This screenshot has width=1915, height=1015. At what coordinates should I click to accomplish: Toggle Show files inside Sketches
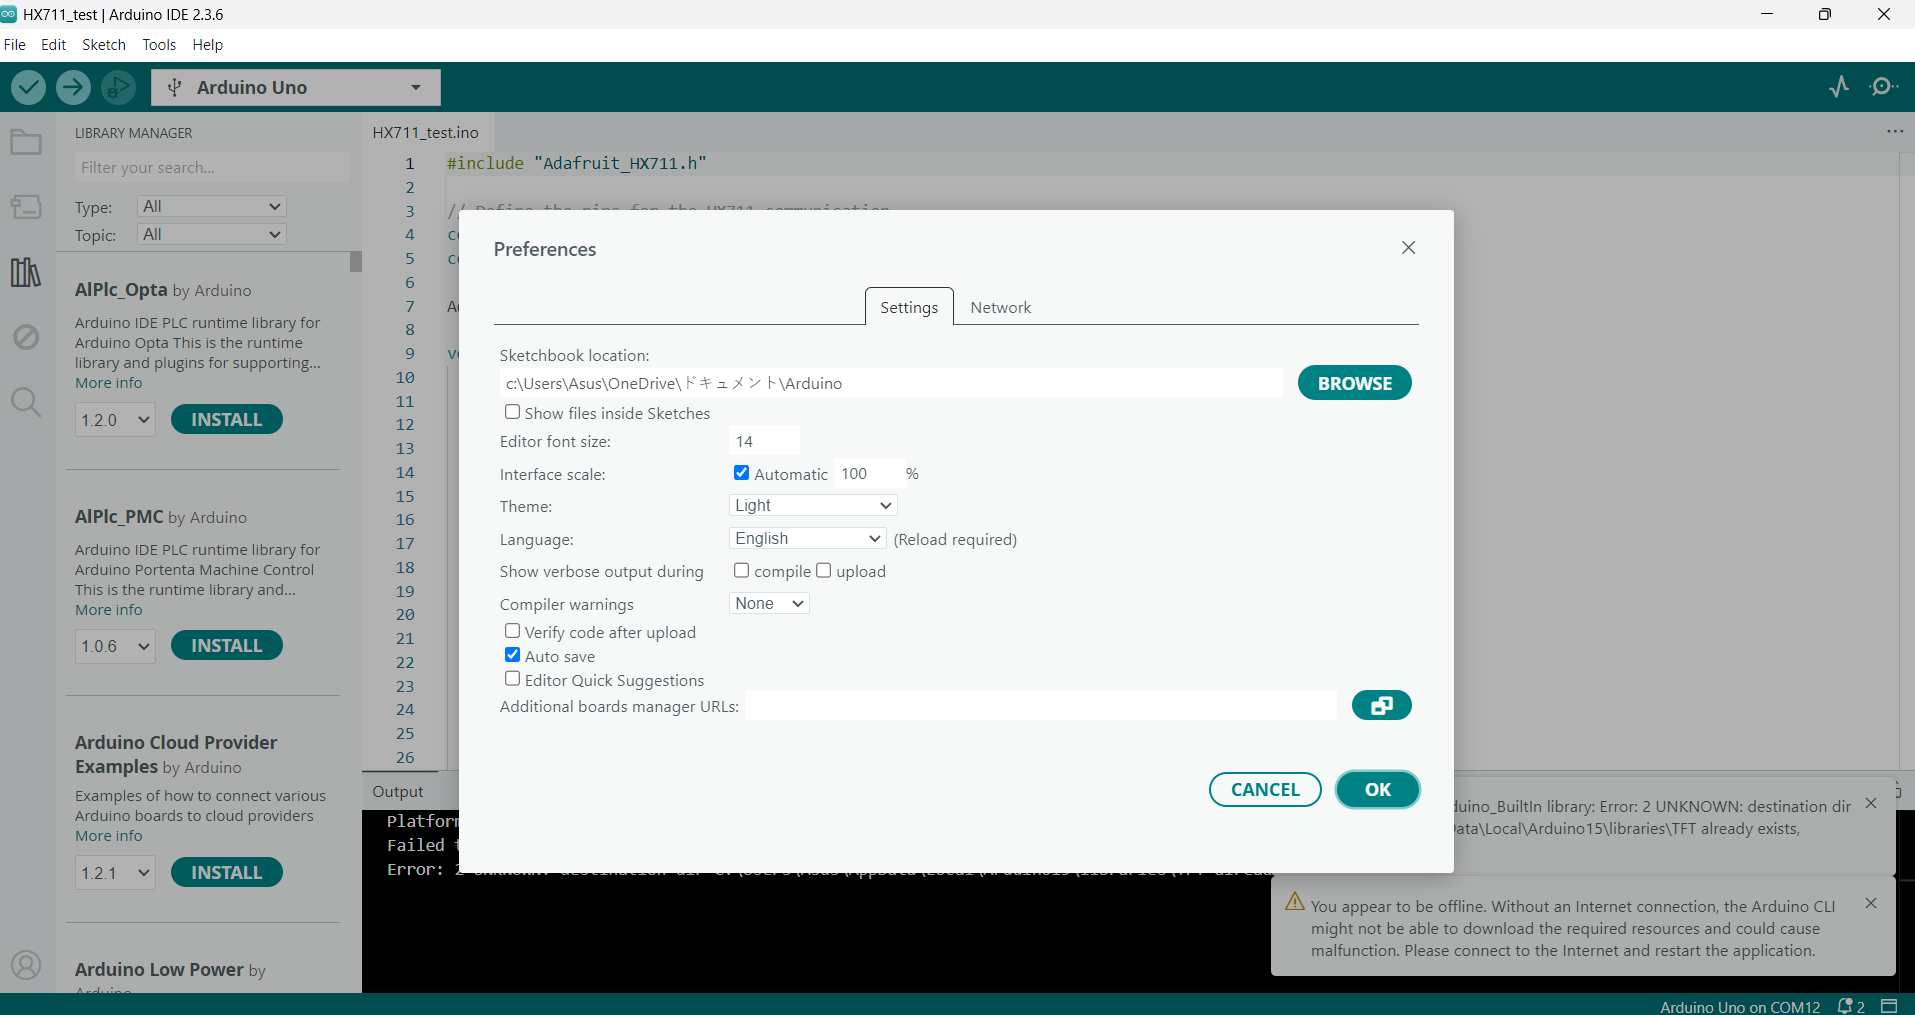[x=512, y=412]
